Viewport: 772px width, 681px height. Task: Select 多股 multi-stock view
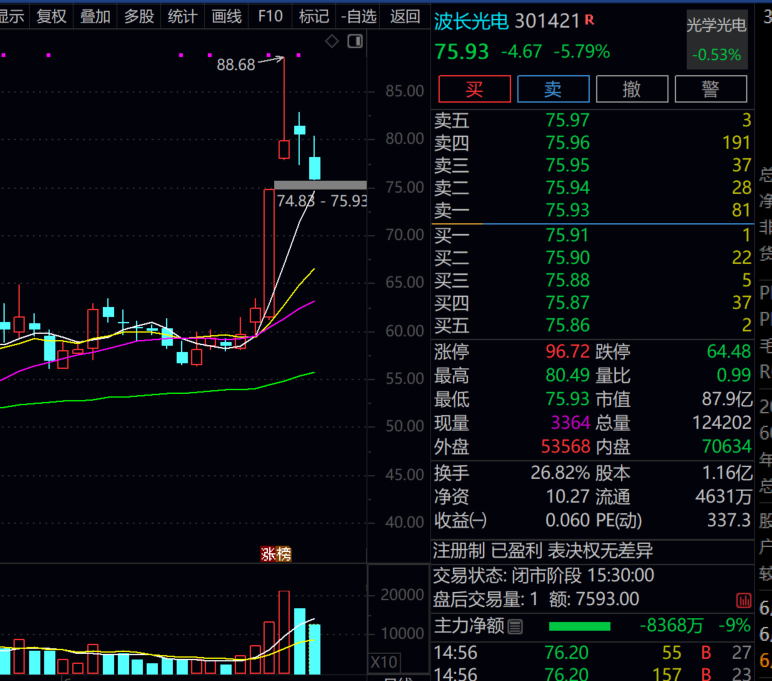click(139, 16)
